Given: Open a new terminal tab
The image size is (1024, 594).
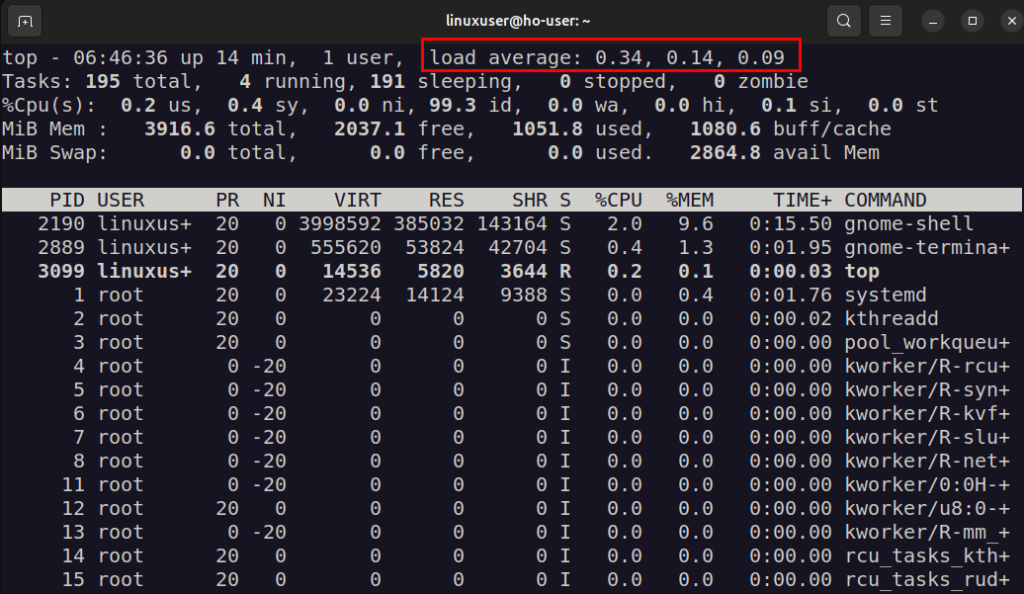Looking at the screenshot, I should 25,20.
